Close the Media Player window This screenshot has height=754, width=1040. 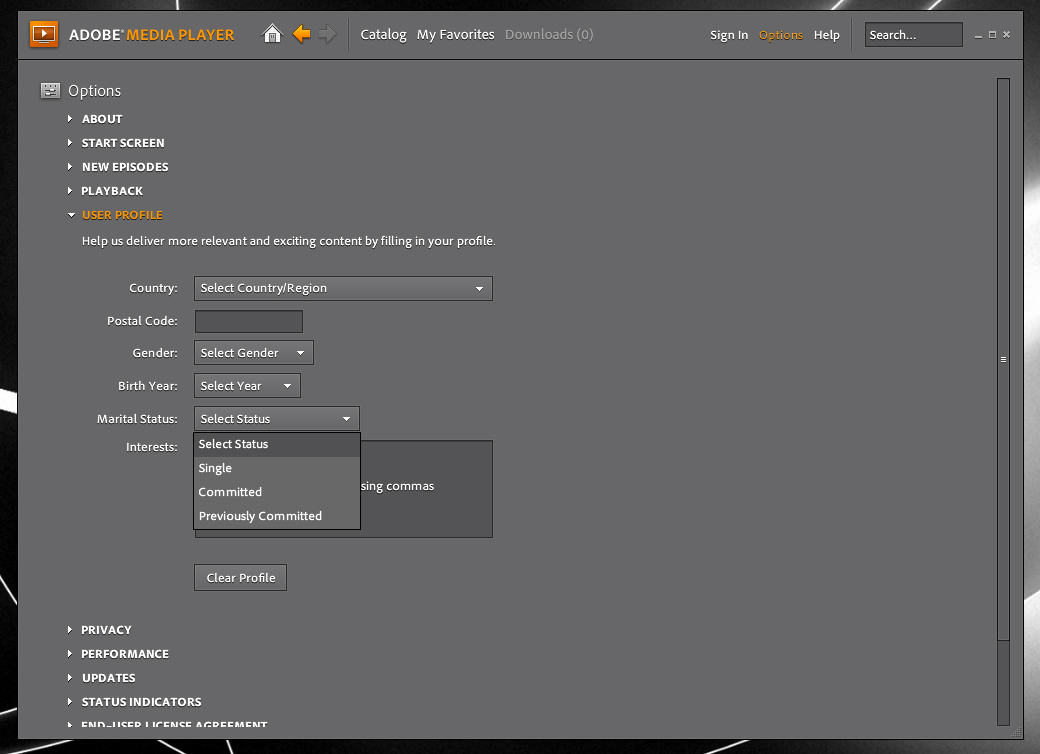point(1006,34)
